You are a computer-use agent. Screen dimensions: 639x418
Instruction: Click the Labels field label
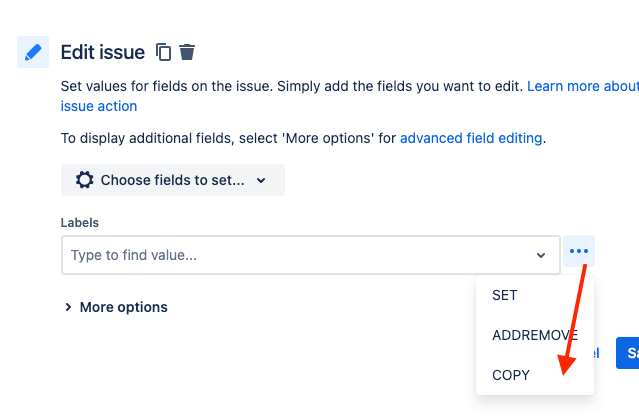80,223
